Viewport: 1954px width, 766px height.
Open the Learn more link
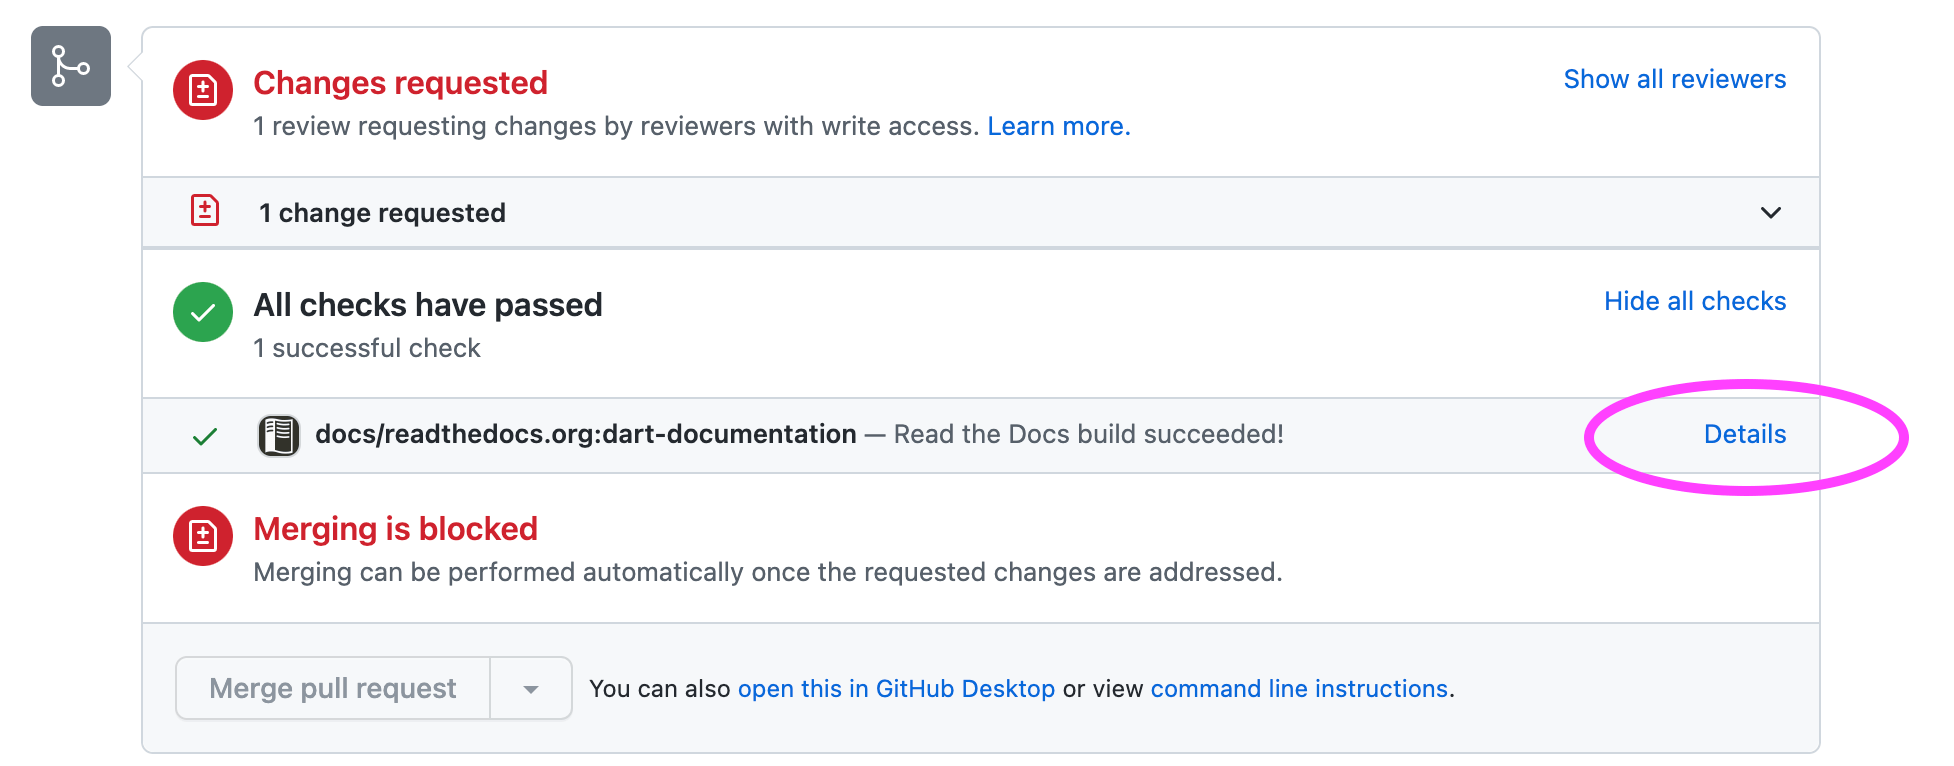[1058, 126]
